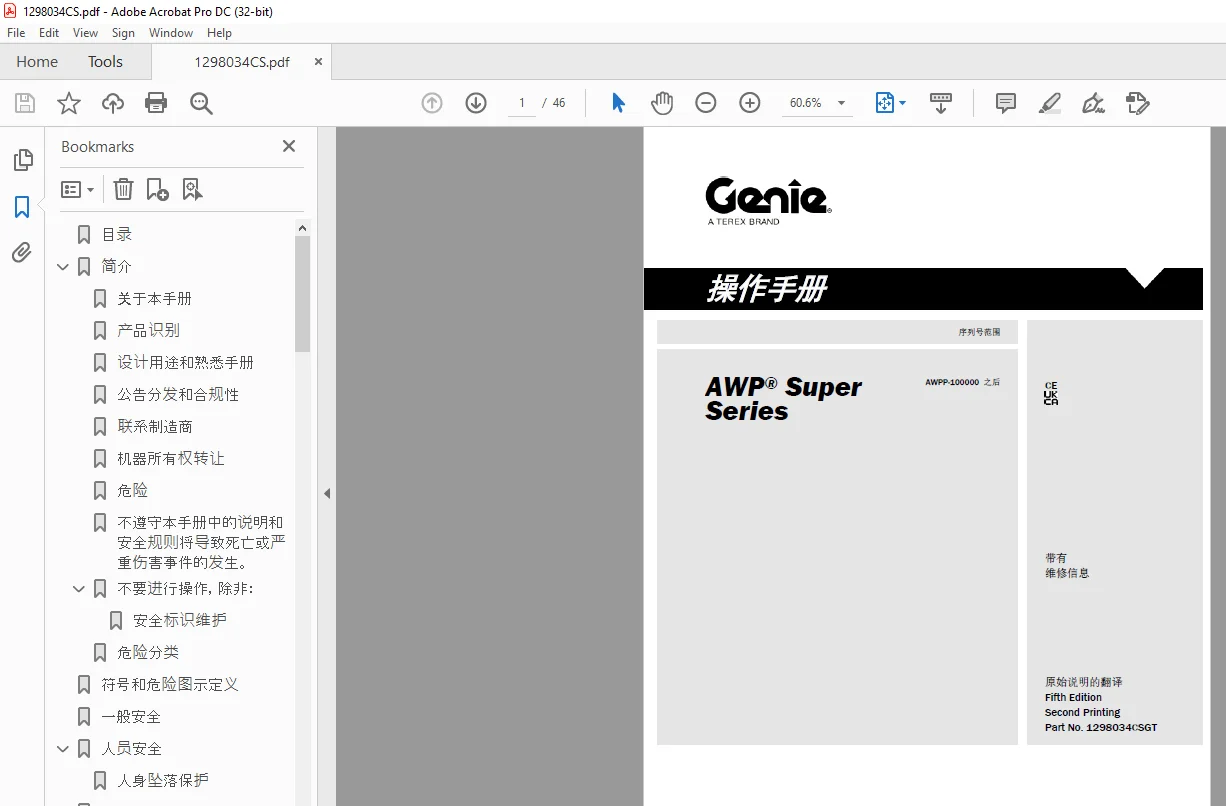This screenshot has height=806, width=1226.
Task: Click the scrolling mode toolbar icon
Action: click(x=941, y=103)
